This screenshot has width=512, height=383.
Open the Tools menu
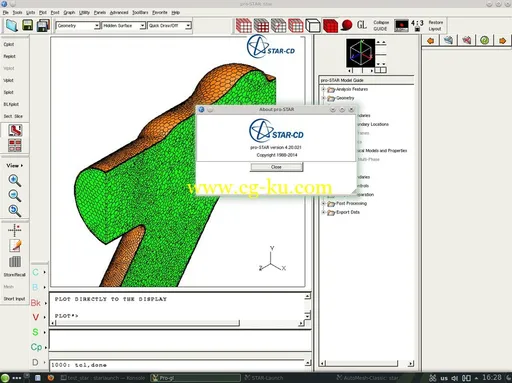pos(17,12)
